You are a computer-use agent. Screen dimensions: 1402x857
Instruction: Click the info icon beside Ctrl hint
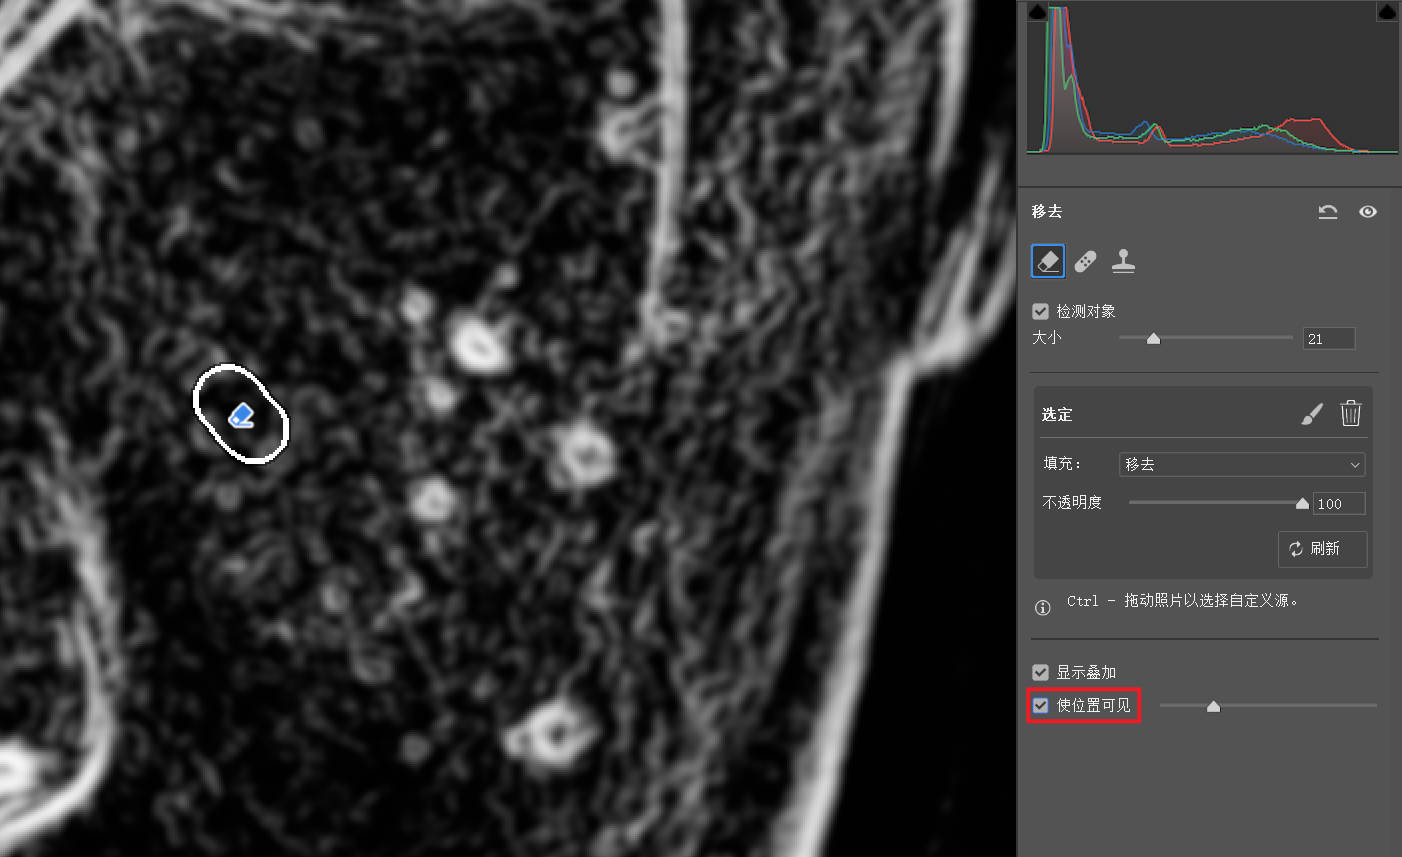[1042, 607]
